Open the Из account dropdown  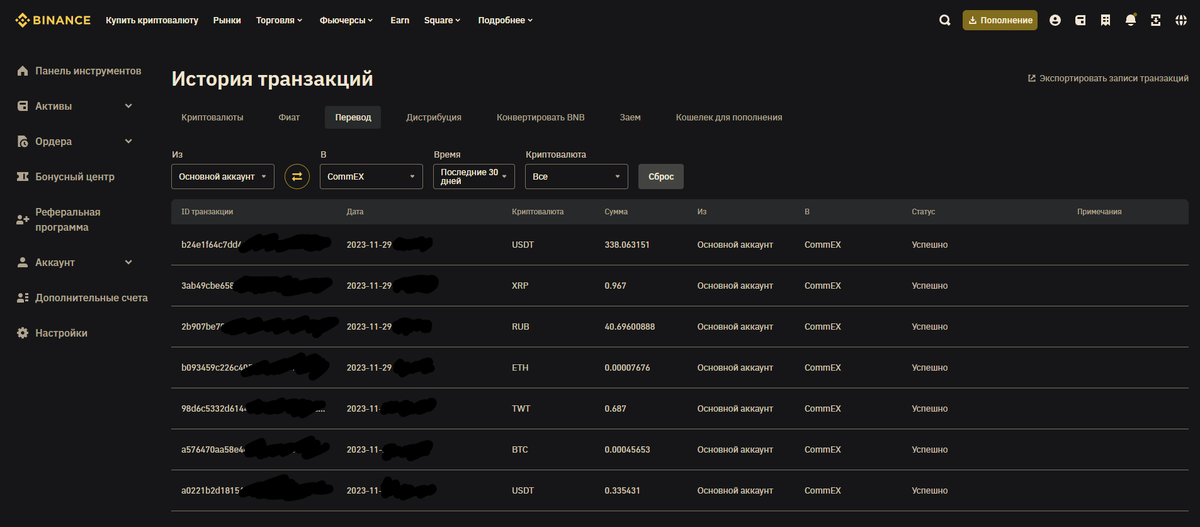(x=223, y=177)
